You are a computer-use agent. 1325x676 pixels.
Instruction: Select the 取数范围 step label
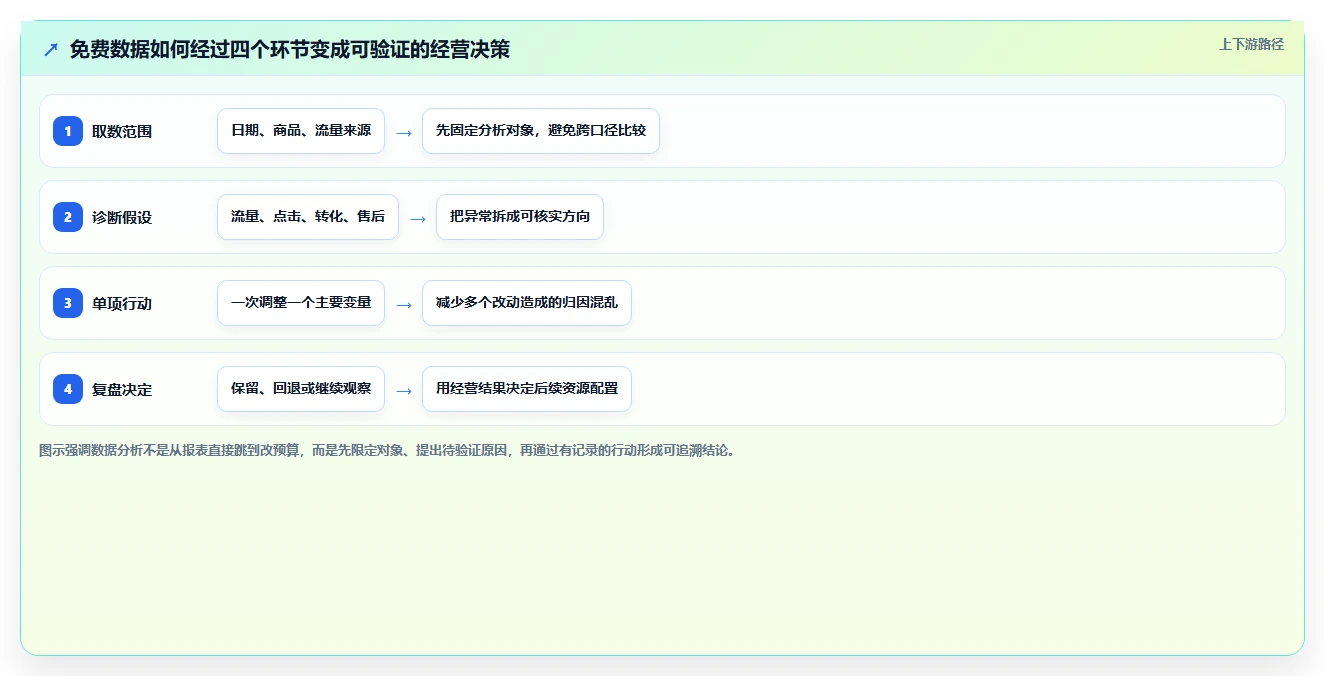[122, 131]
